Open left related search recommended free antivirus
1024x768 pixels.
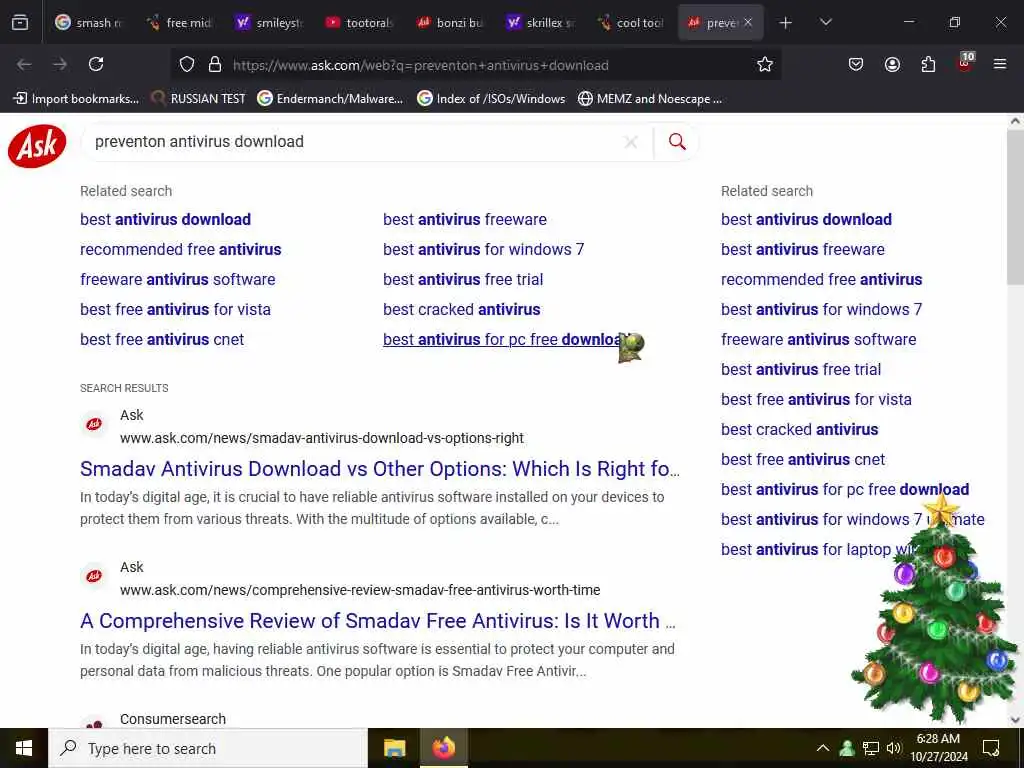(180, 249)
